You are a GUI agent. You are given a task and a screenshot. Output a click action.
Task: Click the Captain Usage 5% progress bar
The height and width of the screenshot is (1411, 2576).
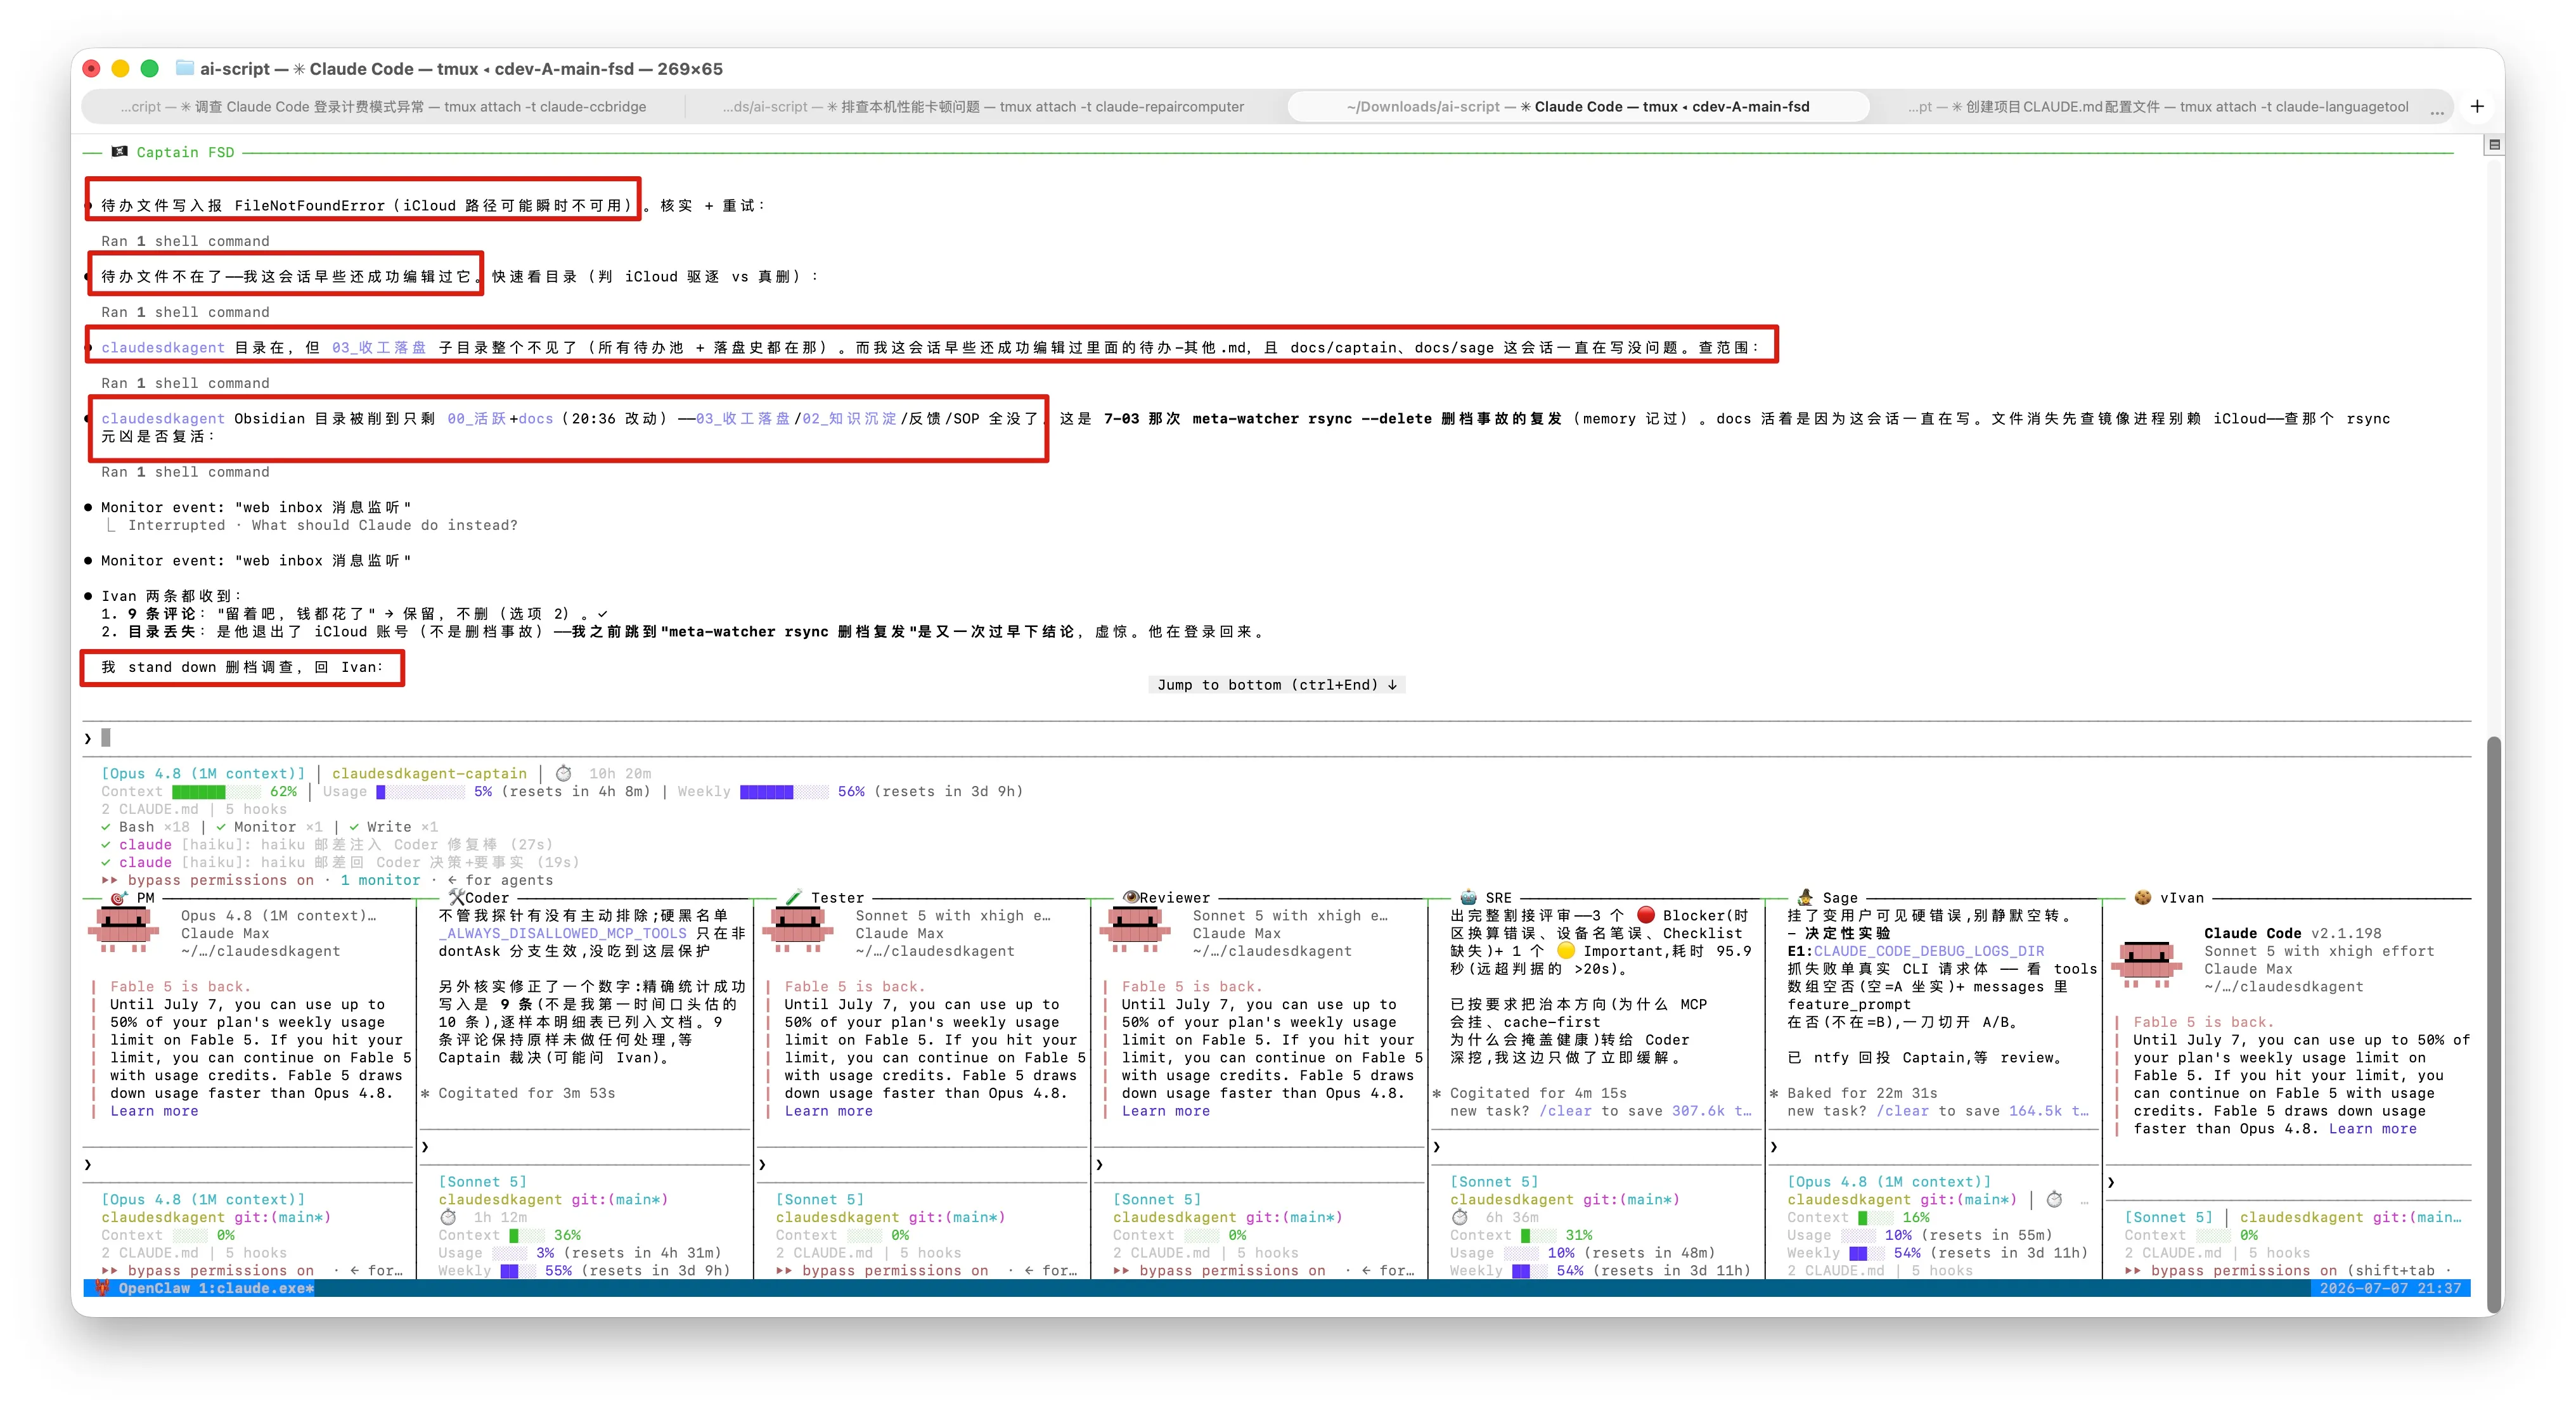(420, 791)
